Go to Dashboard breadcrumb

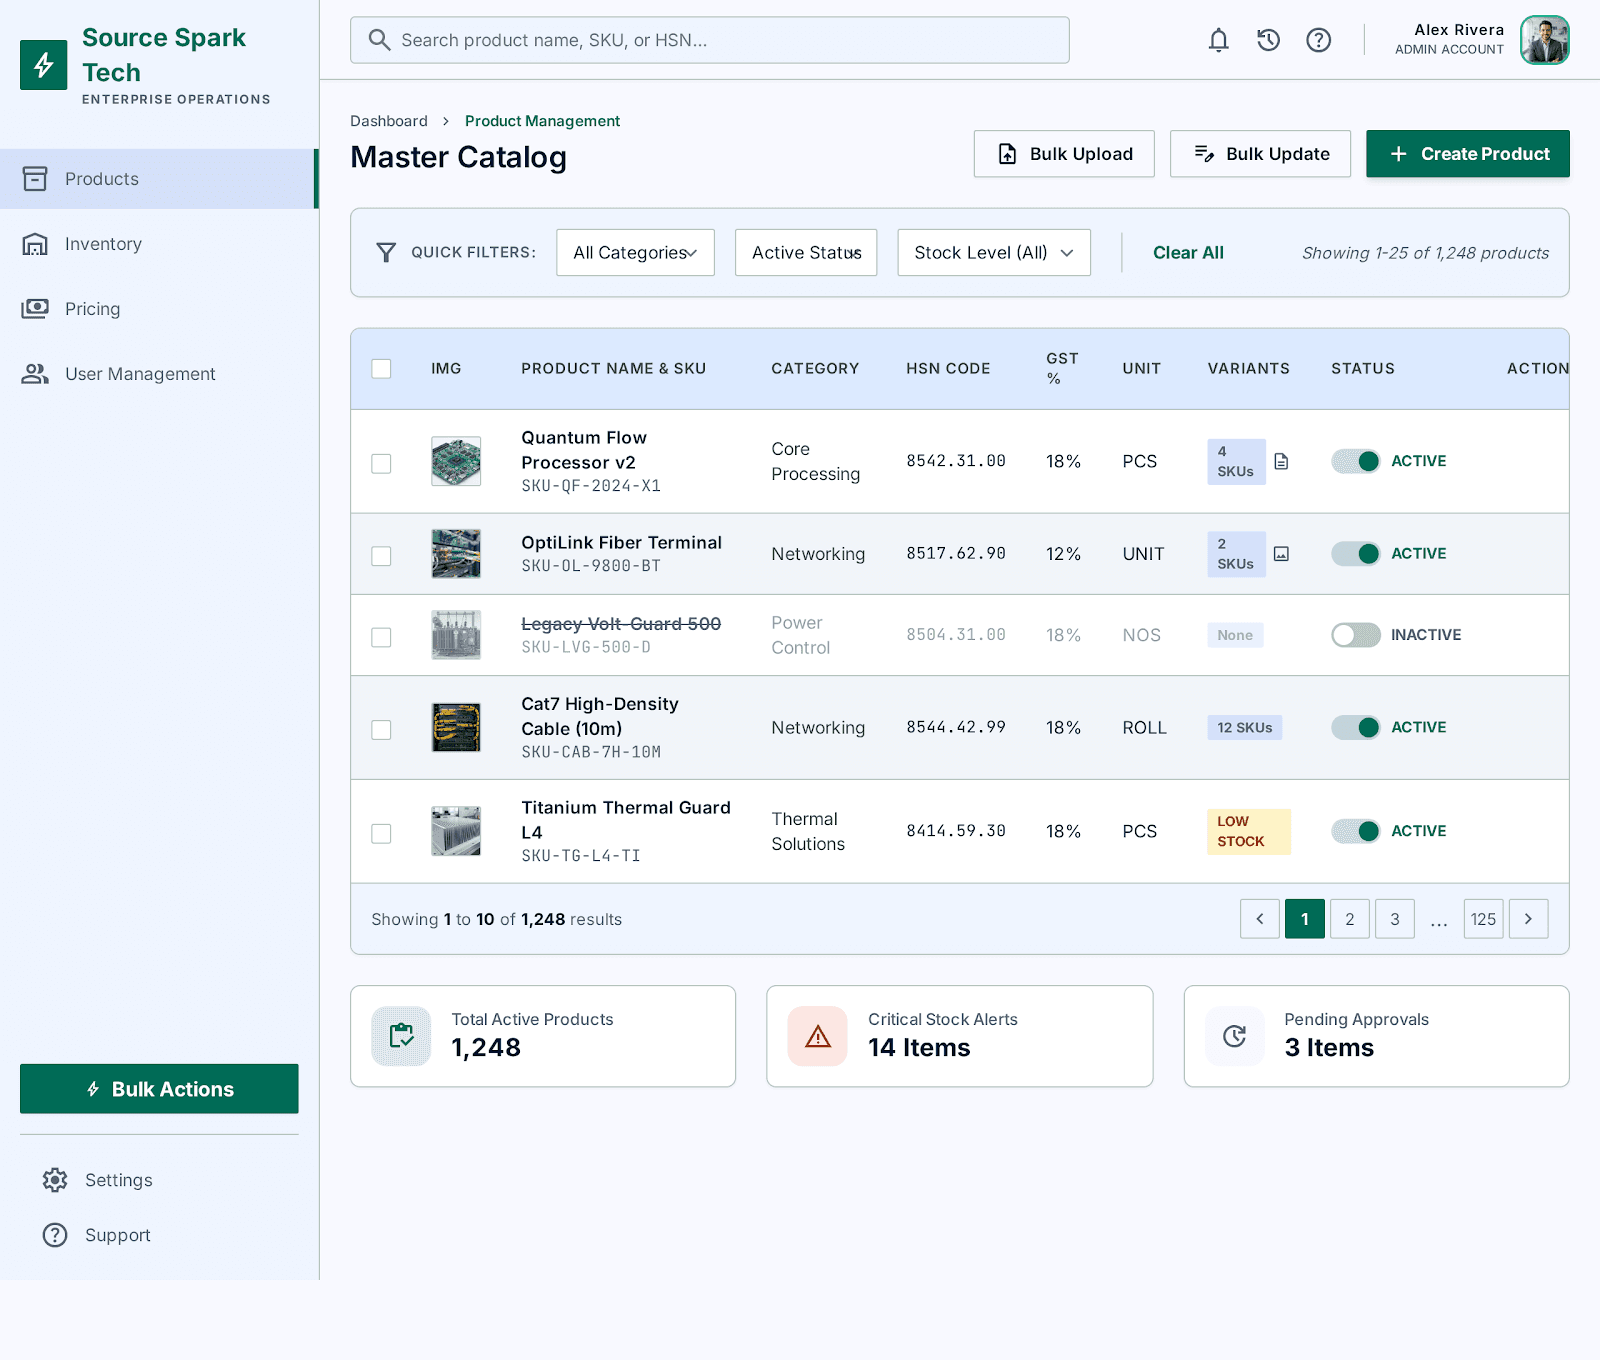389,121
